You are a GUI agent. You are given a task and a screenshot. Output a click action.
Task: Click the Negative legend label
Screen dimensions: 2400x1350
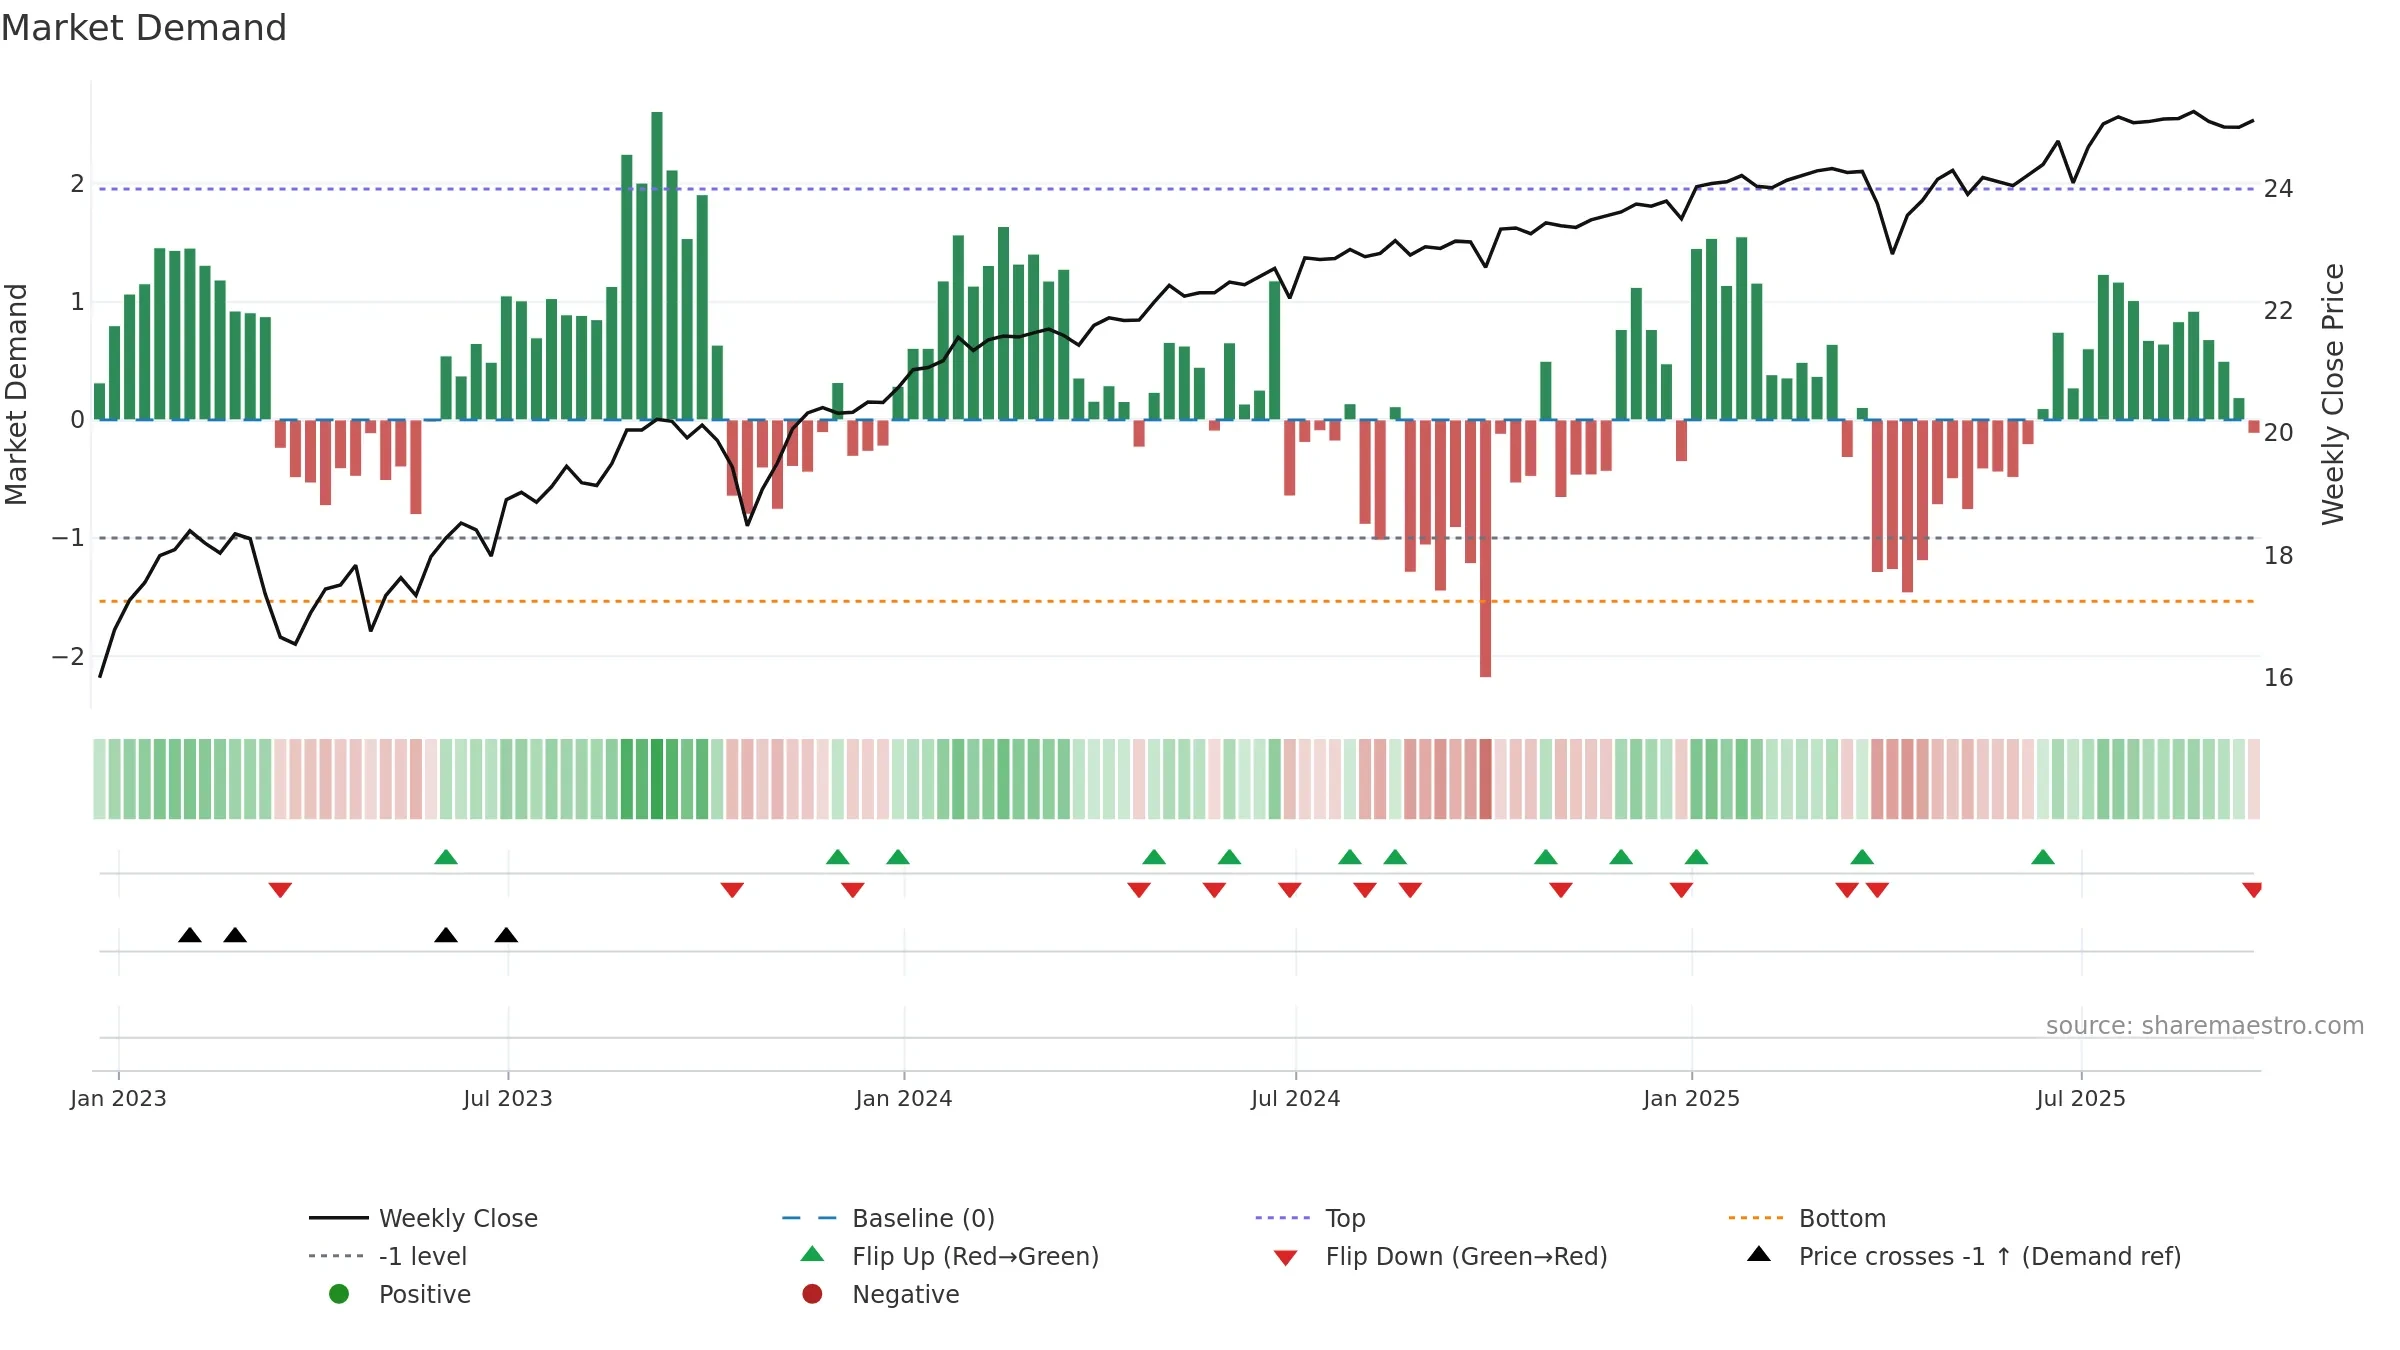pos(905,1294)
